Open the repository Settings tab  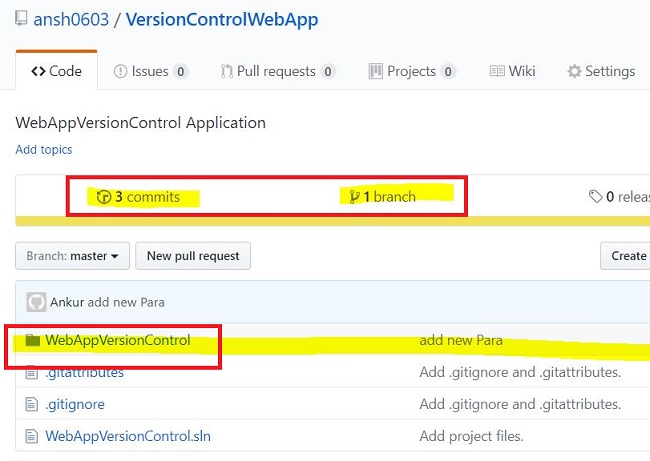601,71
